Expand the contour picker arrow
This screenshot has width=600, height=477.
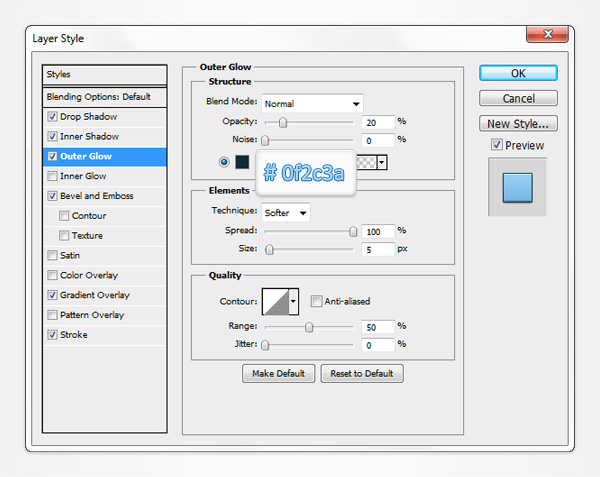pyautogui.click(x=293, y=301)
